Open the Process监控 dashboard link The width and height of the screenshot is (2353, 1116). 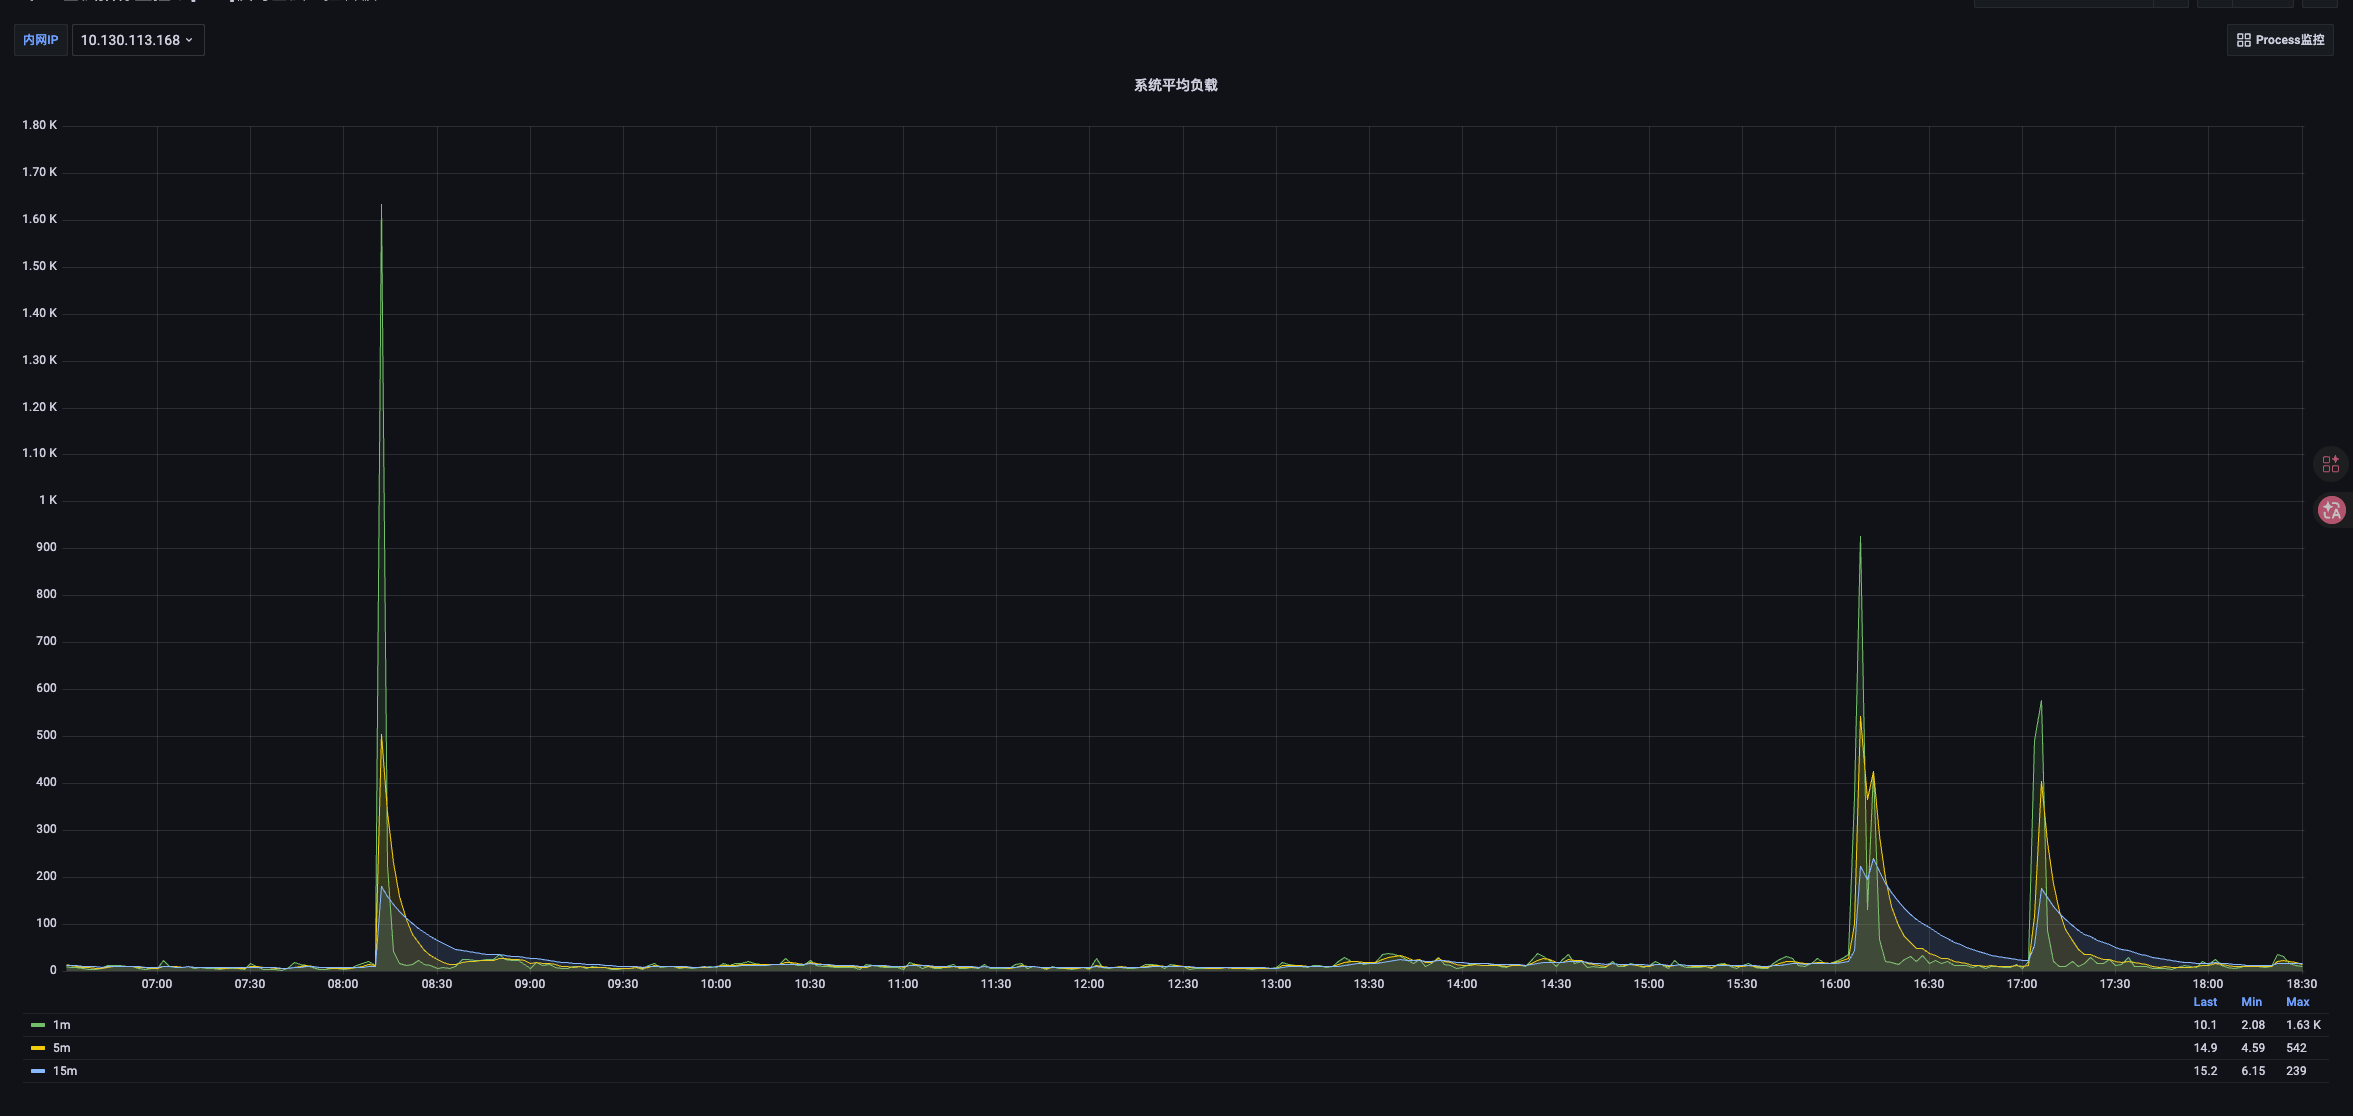coord(2289,40)
